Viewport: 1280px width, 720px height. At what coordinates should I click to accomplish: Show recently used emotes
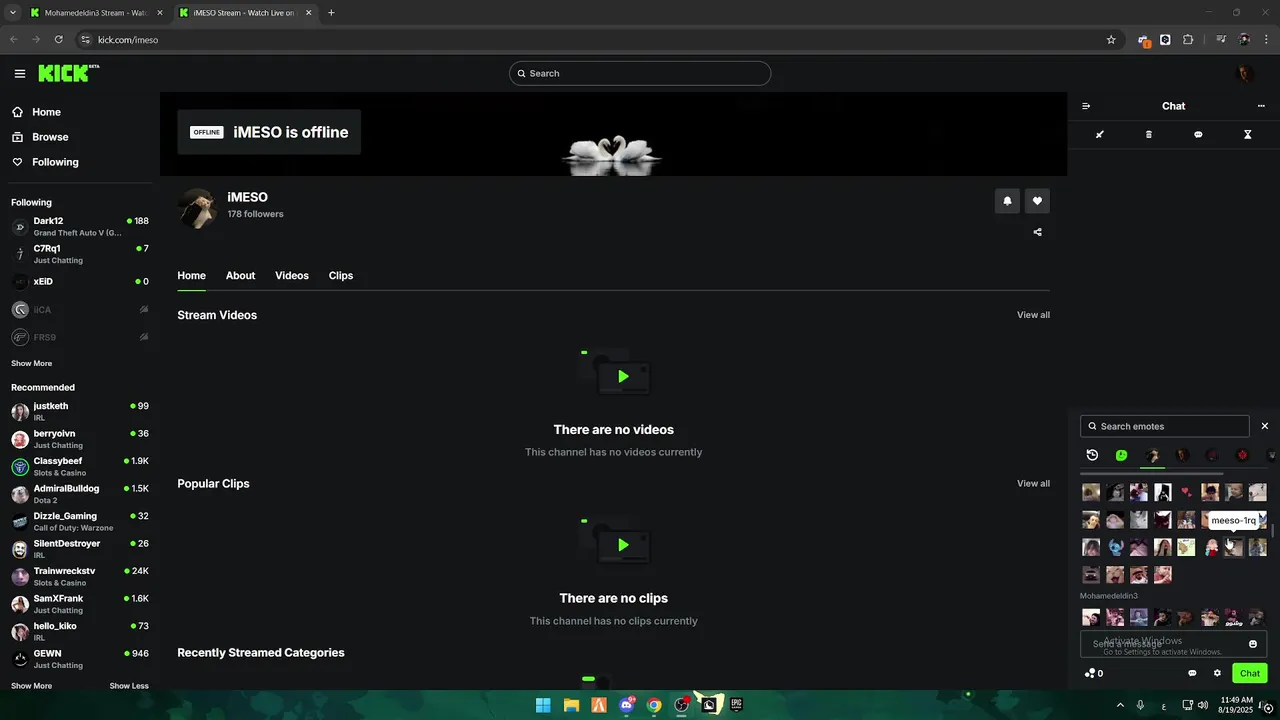click(1092, 455)
